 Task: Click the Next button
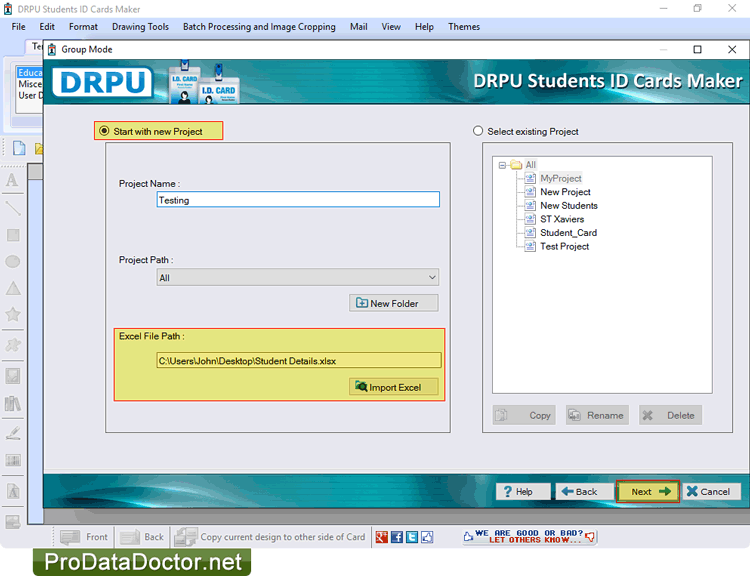[x=648, y=491]
